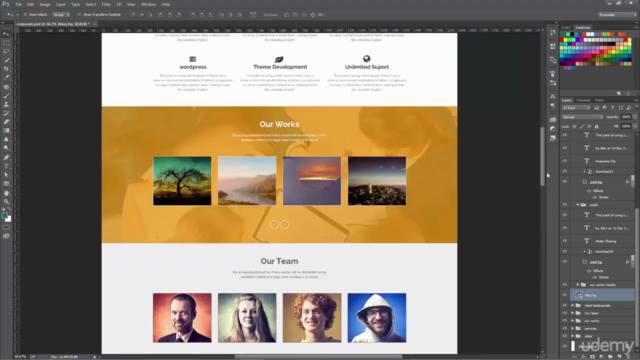Click the foreground teal color swatch
This screenshot has width=640, height=360.
coord(4,215)
